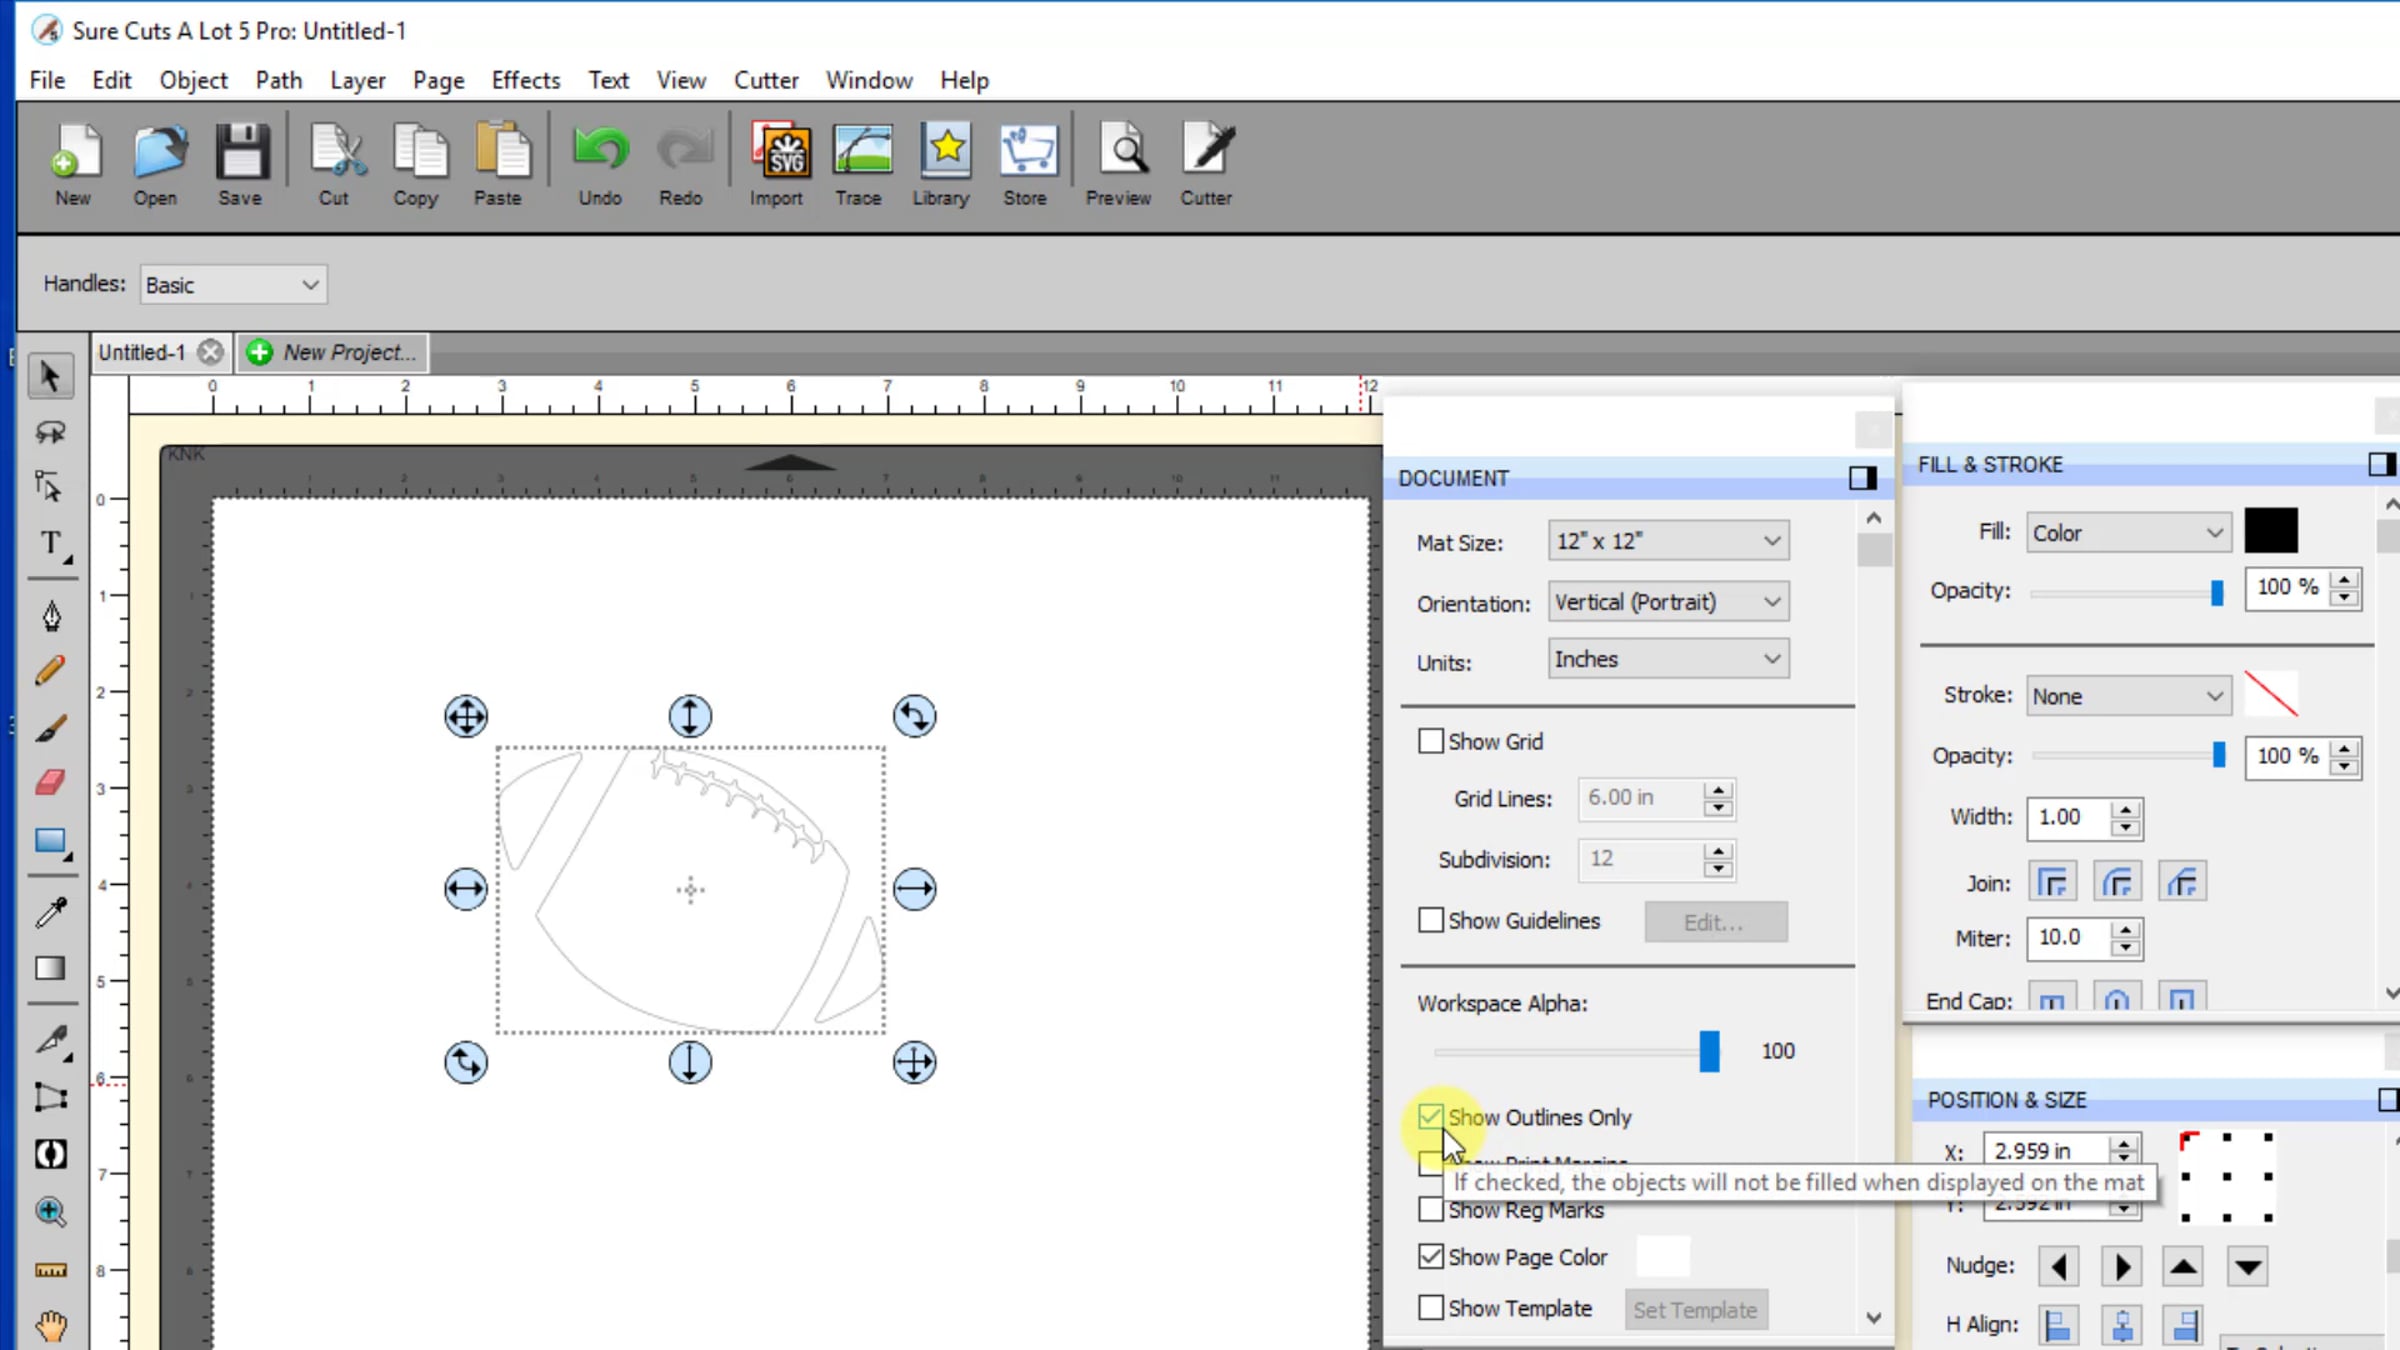Open the Preview toolbar icon

(1120, 164)
